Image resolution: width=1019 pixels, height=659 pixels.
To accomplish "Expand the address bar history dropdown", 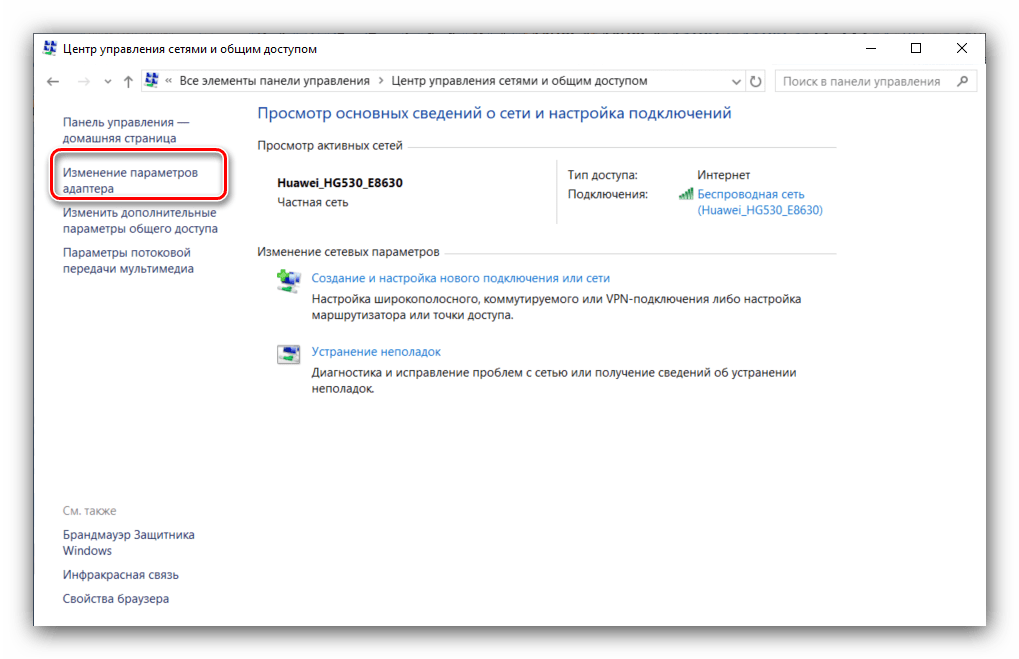I will tap(736, 81).
